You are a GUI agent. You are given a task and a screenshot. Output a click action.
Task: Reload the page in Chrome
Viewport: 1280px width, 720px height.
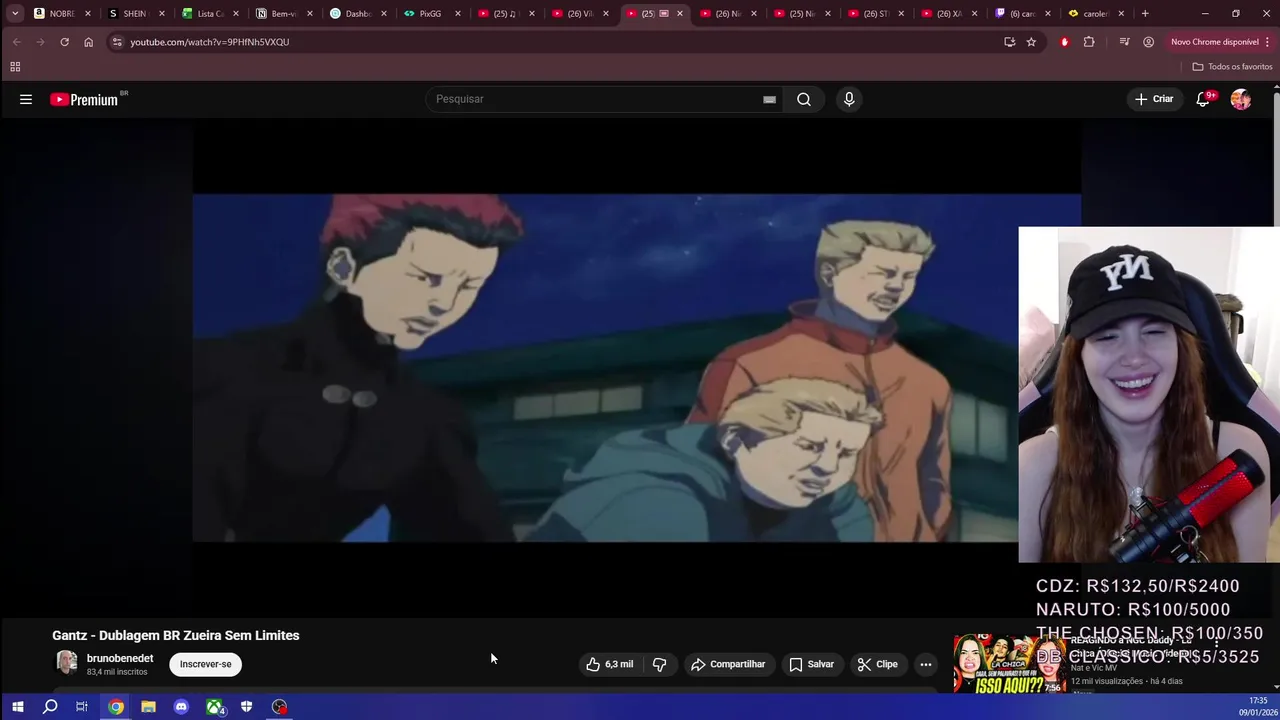[64, 42]
